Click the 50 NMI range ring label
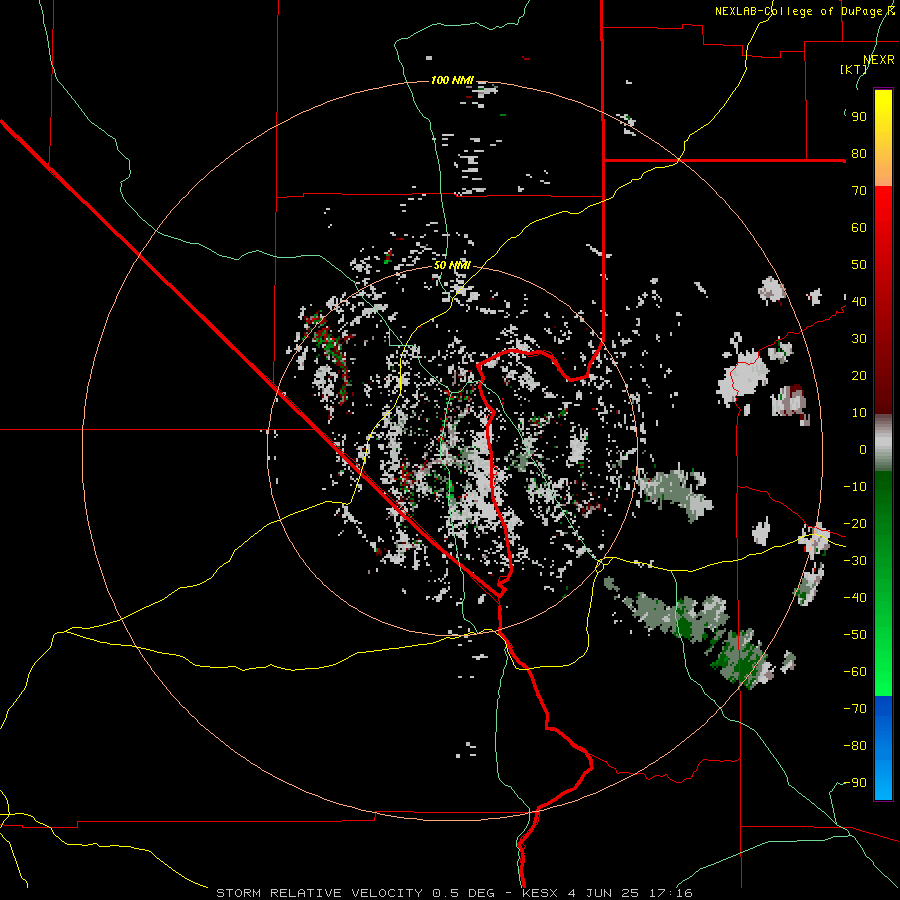Screen dimensions: 900x900 point(452,265)
